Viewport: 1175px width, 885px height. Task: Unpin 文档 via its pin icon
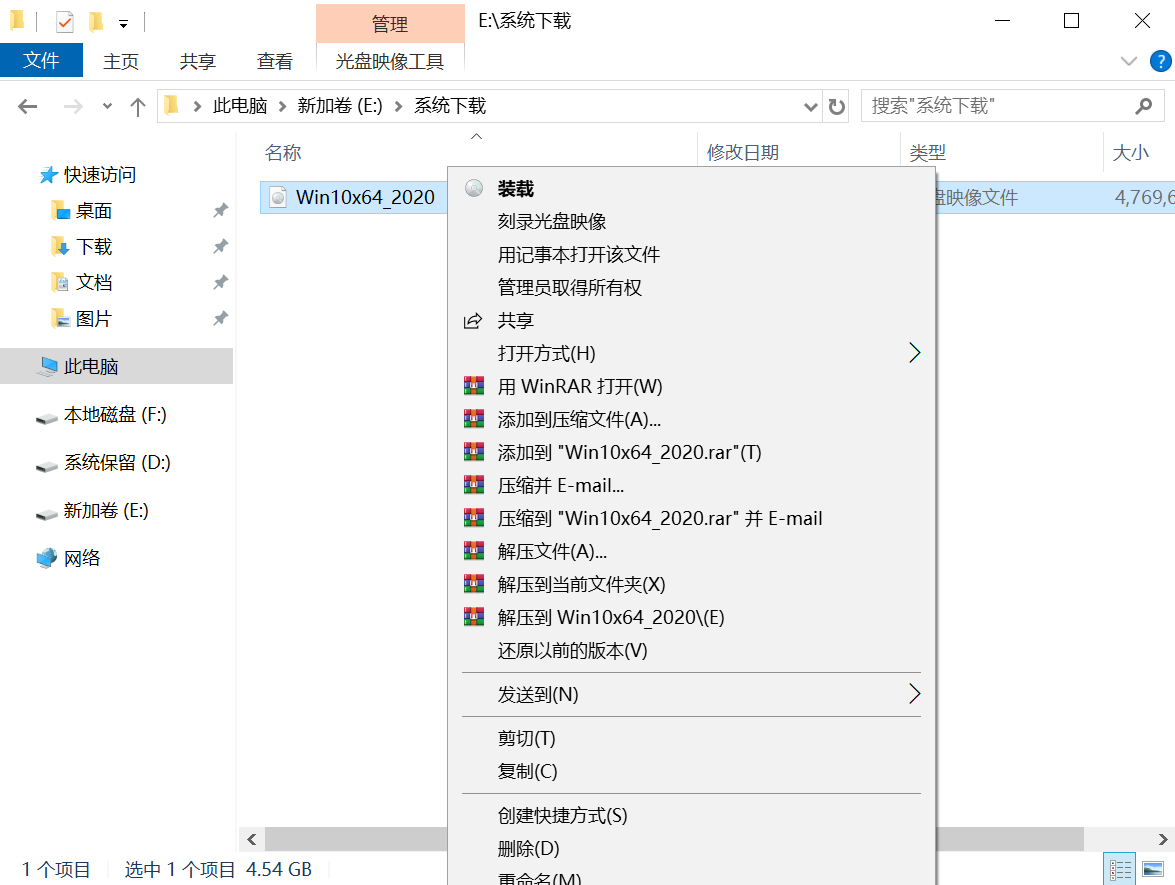(220, 283)
